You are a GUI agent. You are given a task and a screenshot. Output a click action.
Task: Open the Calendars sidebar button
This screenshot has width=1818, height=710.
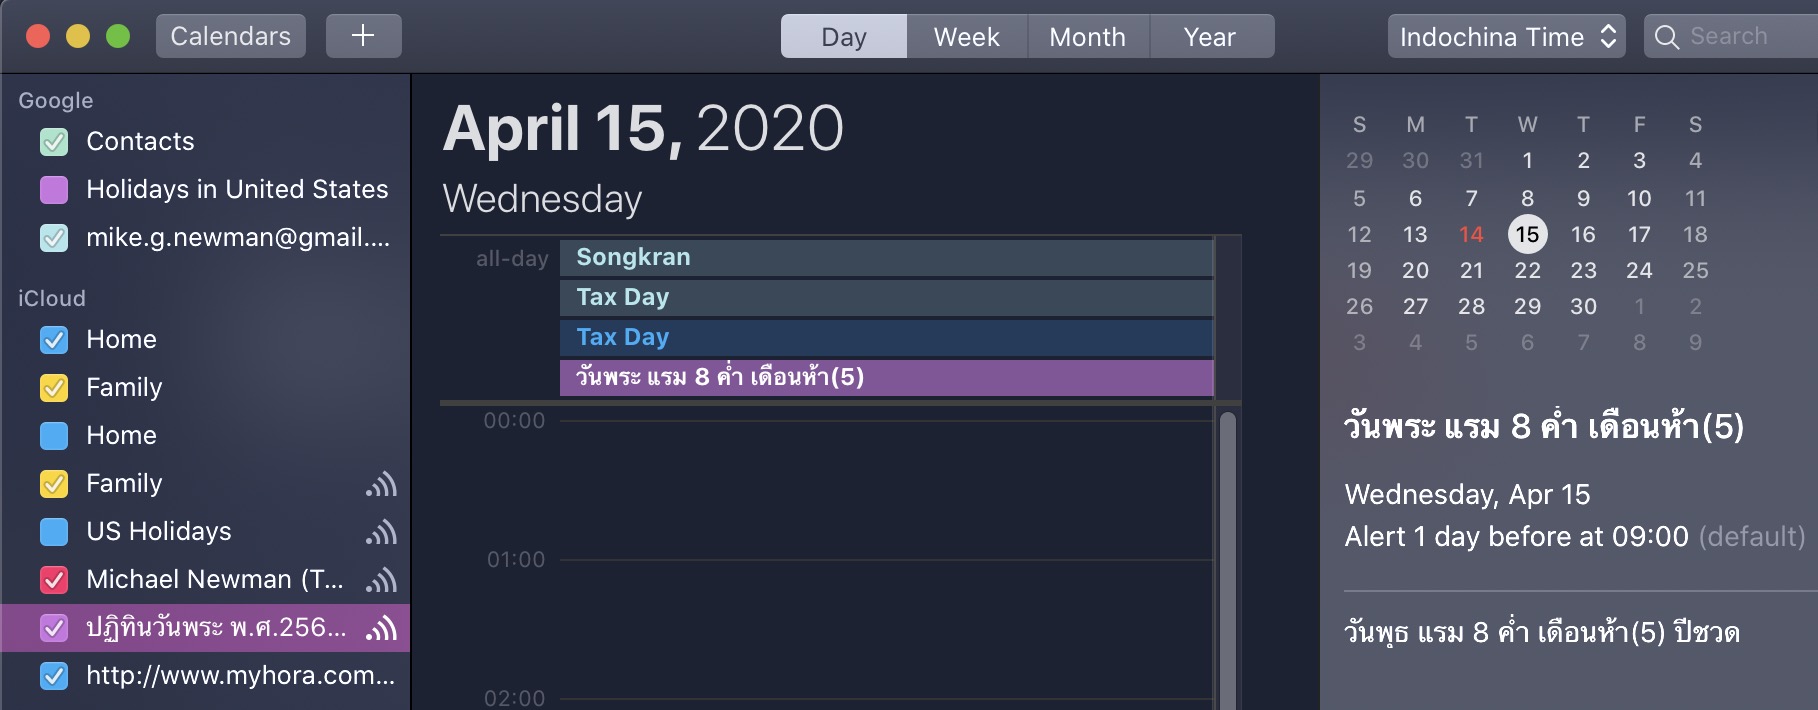click(231, 36)
